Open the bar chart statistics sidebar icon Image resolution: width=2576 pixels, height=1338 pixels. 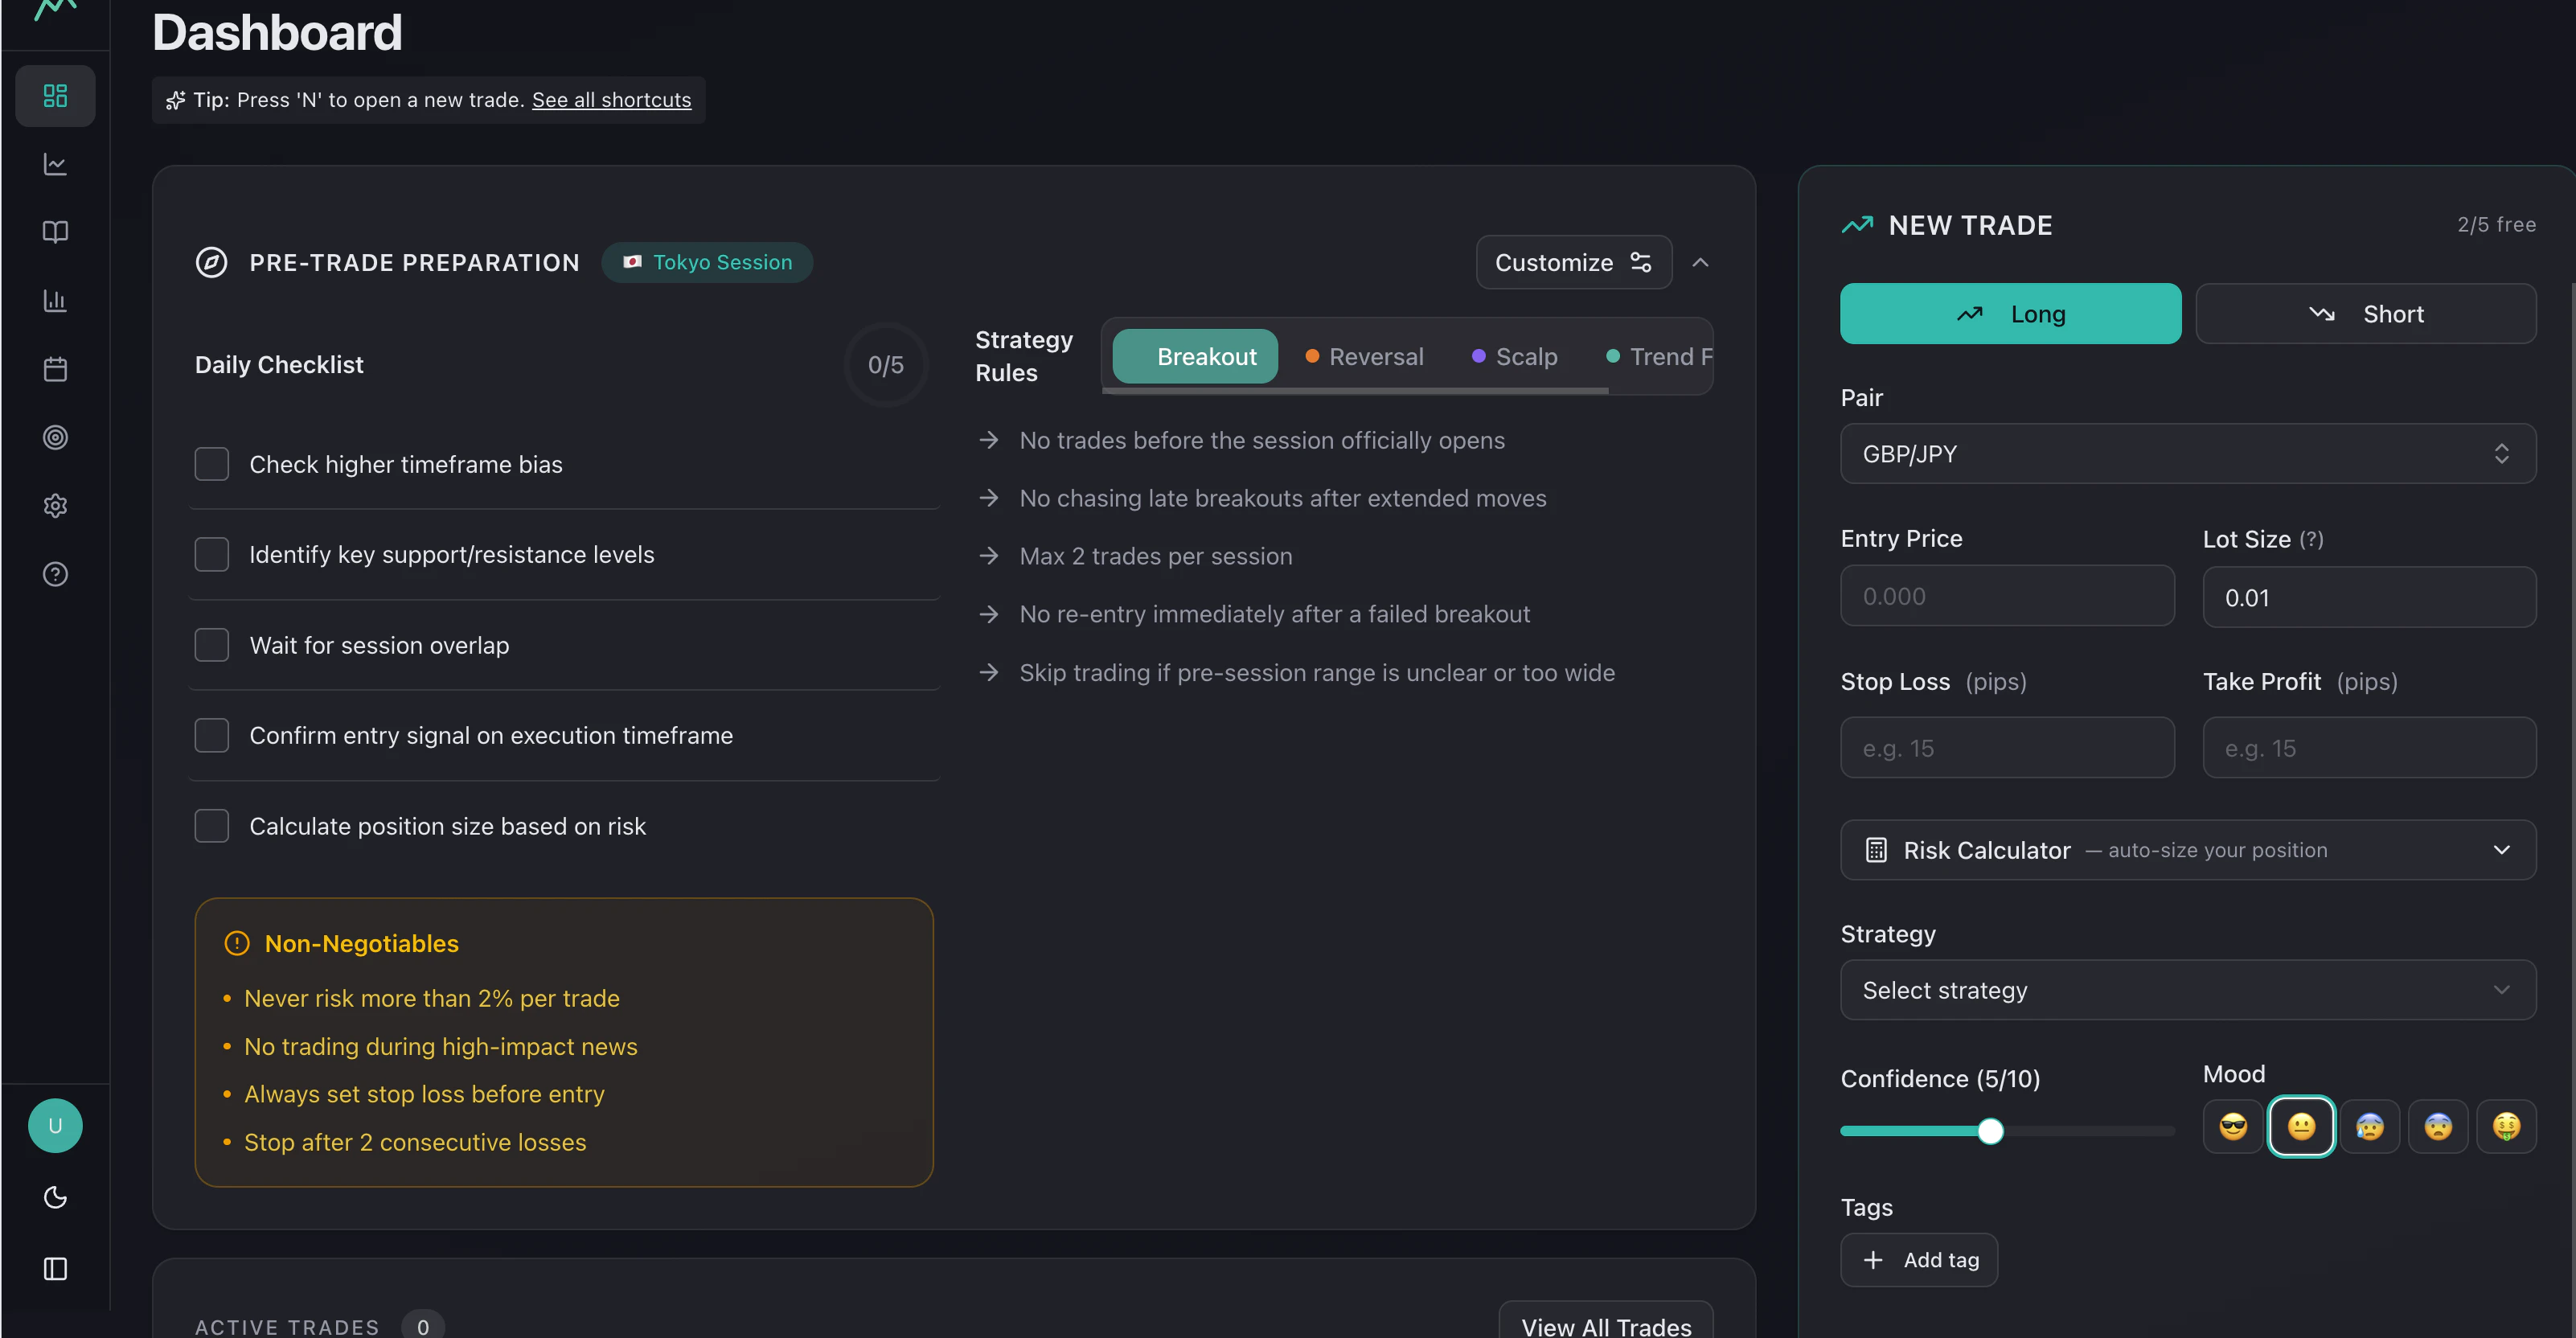[x=55, y=300]
